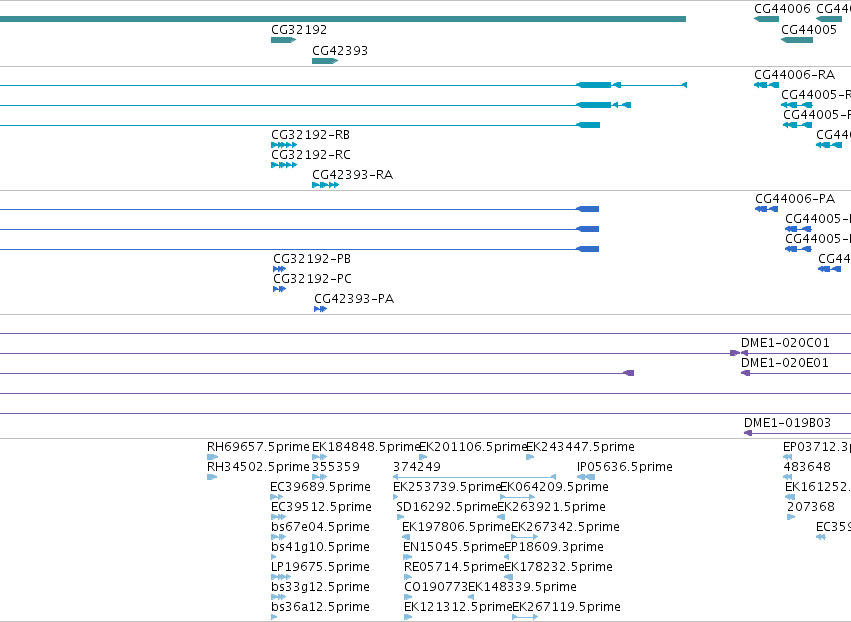This screenshot has width=851, height=622.
Task: Select the EK197806.5prime EST label
Action: point(456,527)
